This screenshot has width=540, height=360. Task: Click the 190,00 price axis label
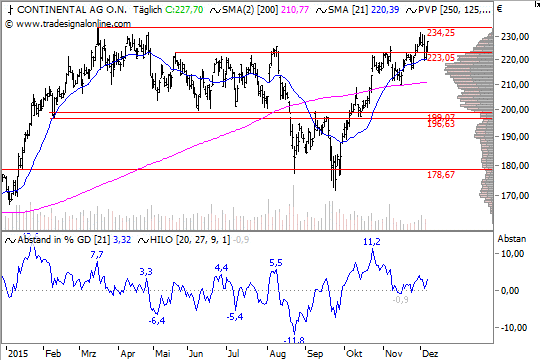tap(515, 137)
